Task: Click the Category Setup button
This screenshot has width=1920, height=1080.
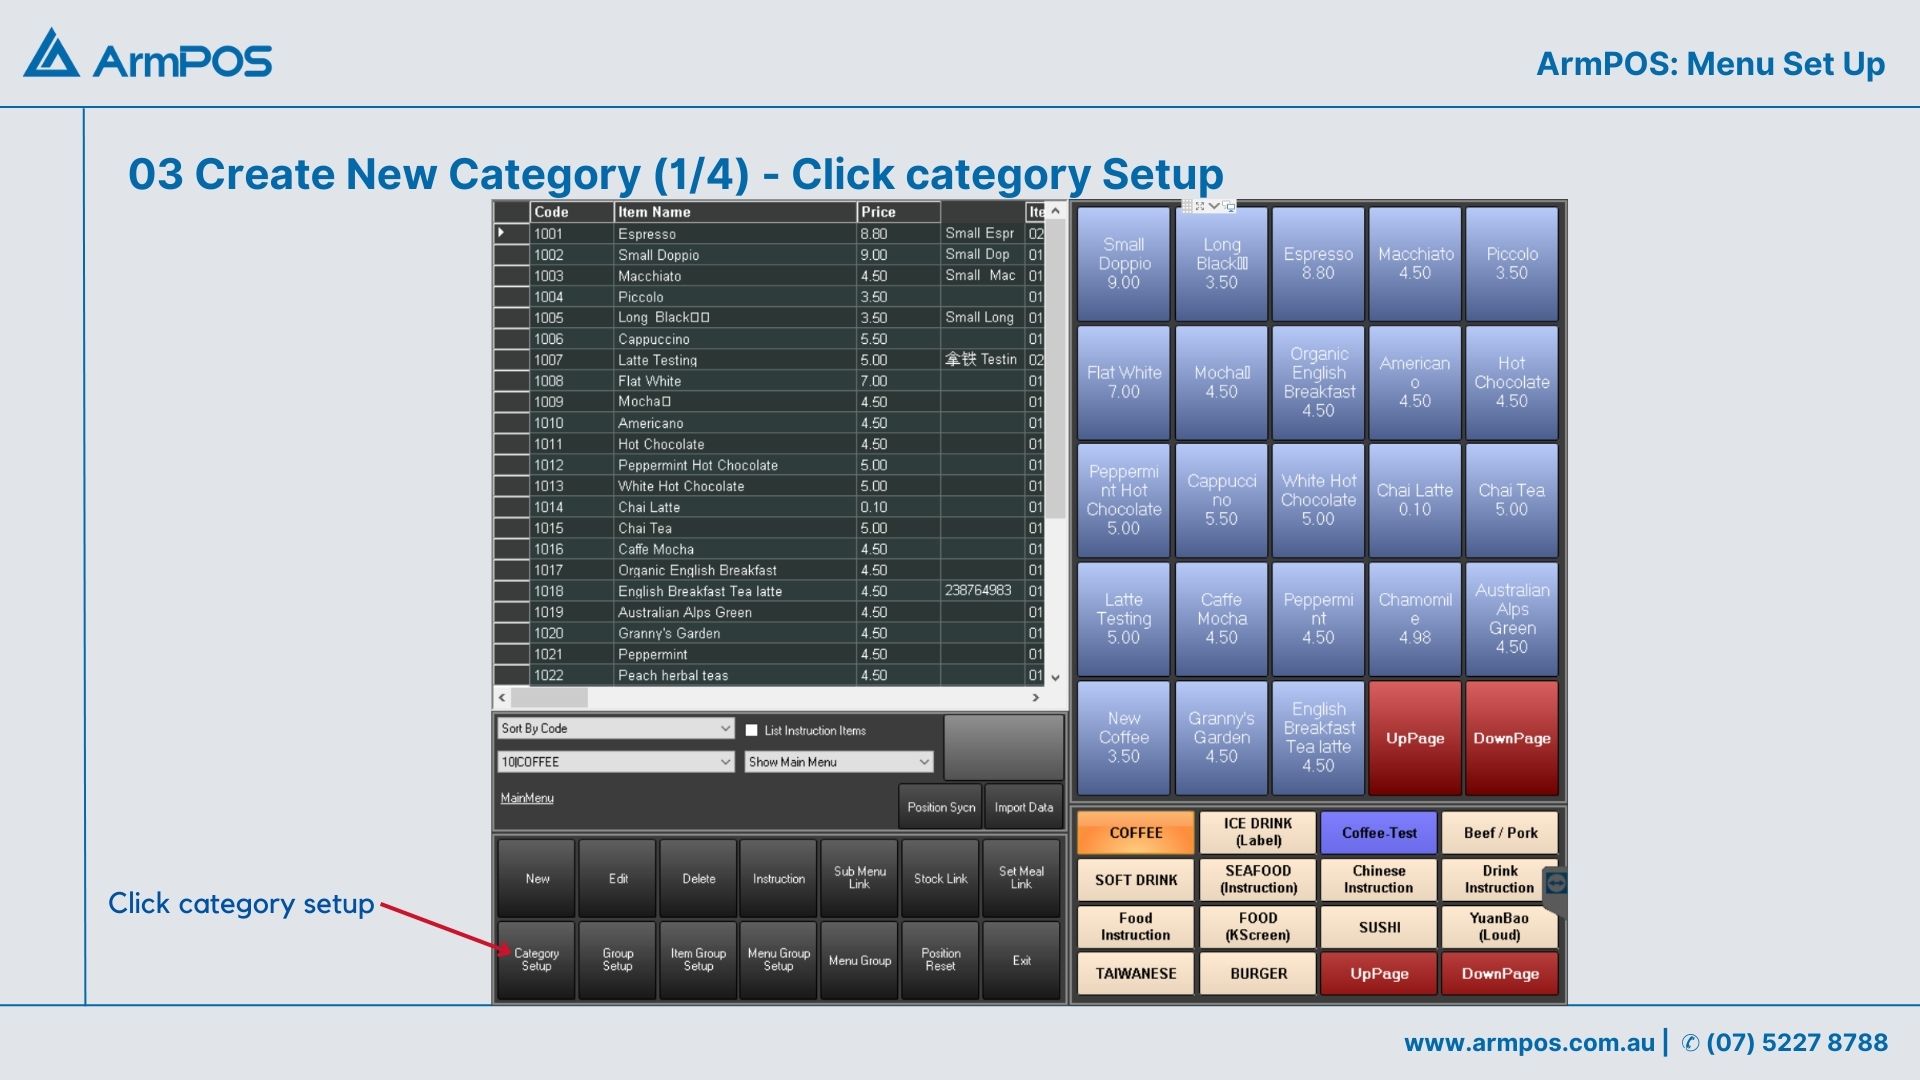Action: point(536,960)
